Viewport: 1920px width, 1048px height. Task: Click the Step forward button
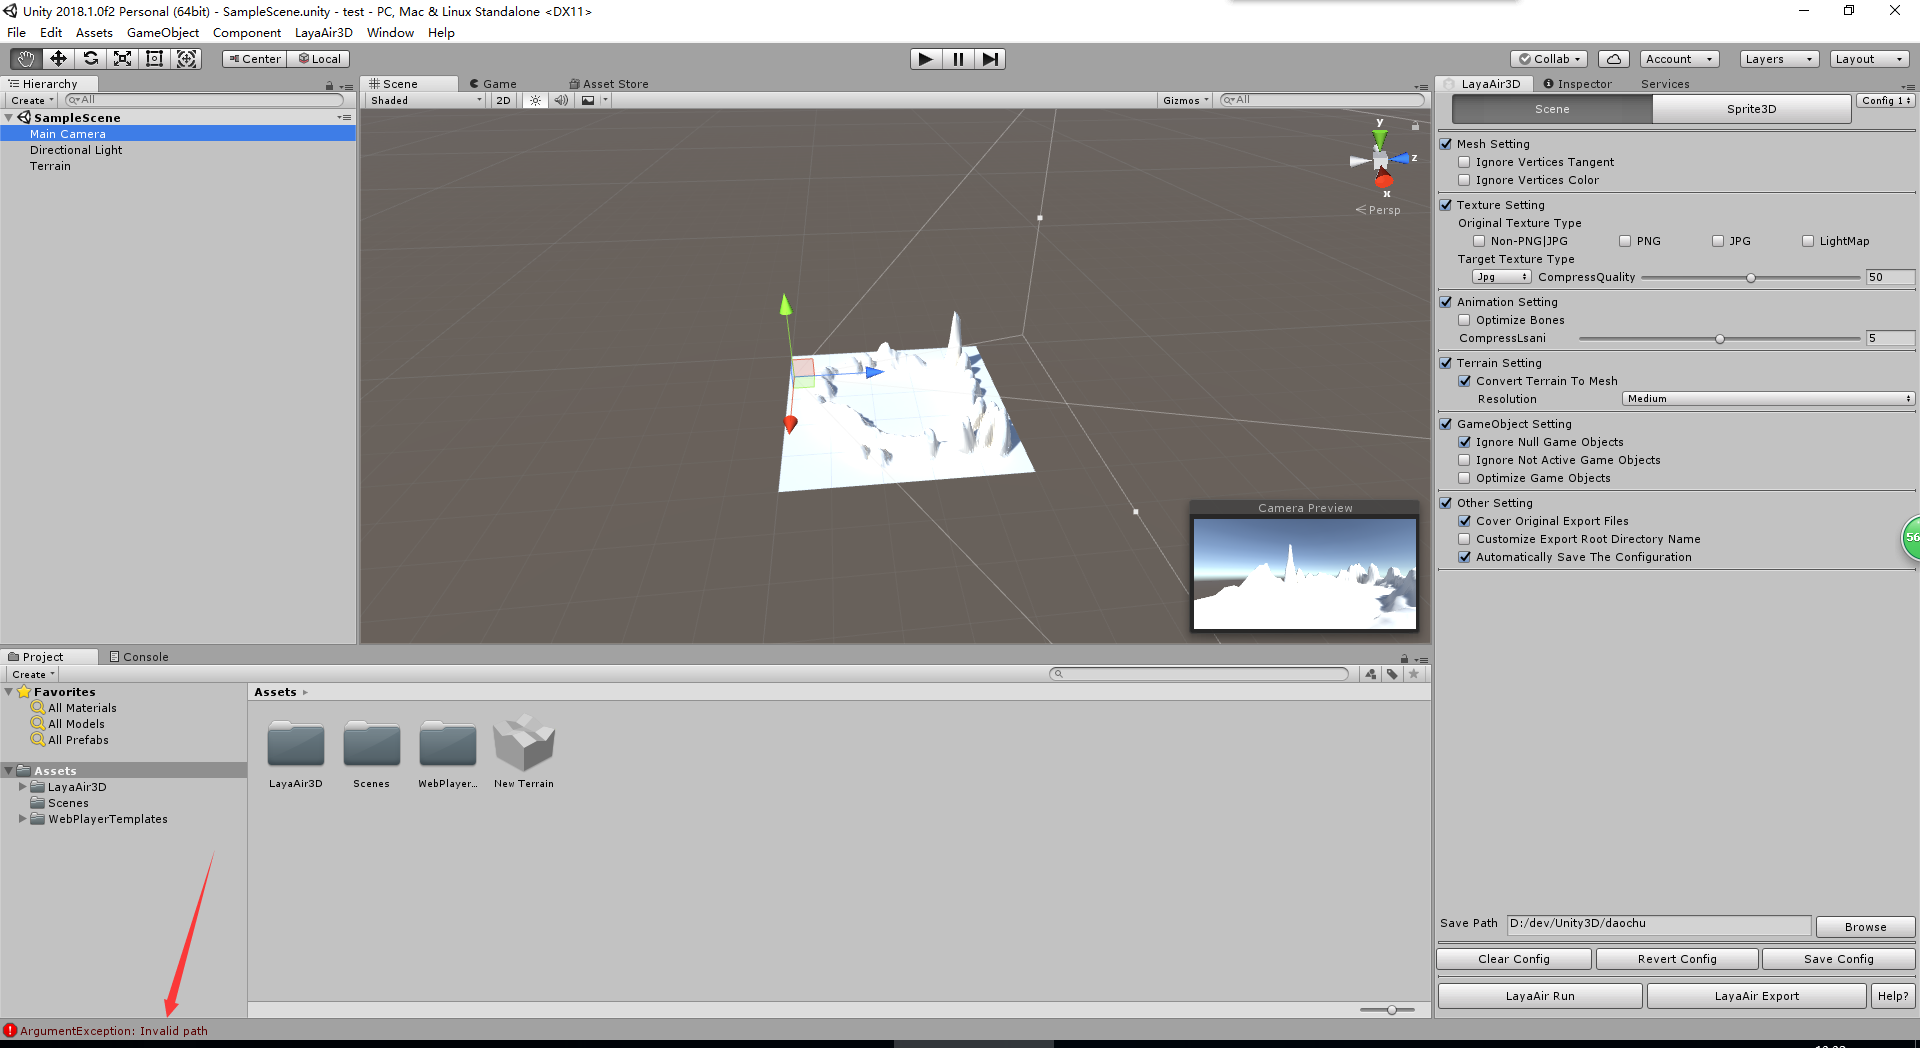pyautogui.click(x=989, y=59)
